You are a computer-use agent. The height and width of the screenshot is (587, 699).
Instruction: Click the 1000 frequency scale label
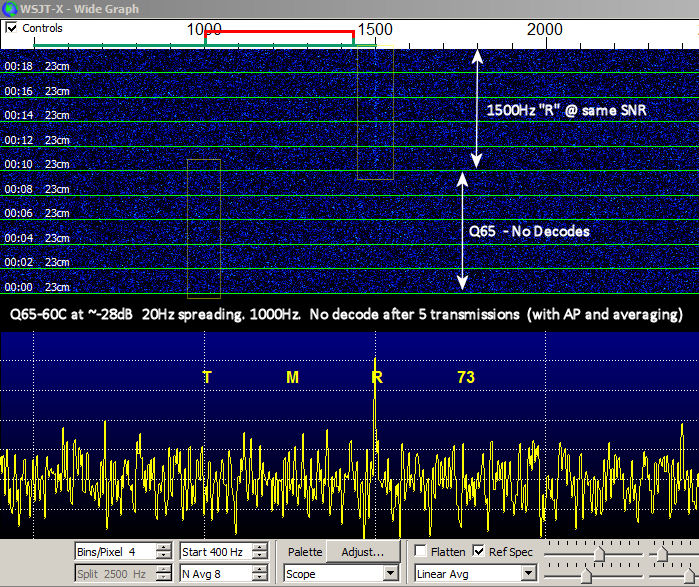point(204,29)
